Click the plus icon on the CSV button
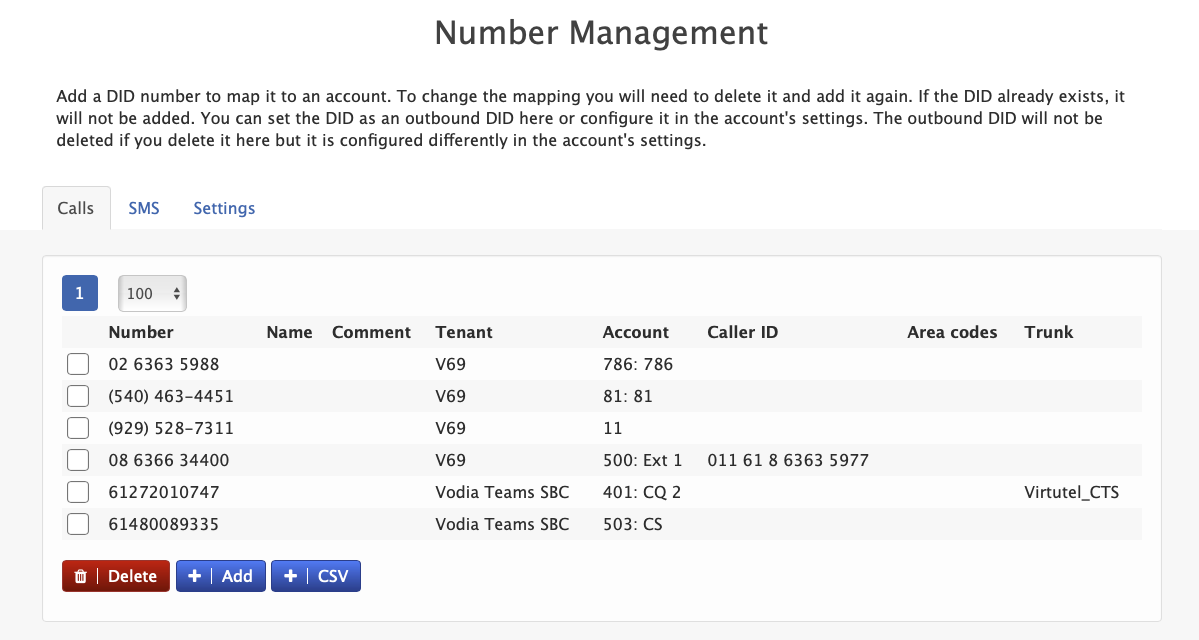The width and height of the screenshot is (1199, 640). coord(290,576)
